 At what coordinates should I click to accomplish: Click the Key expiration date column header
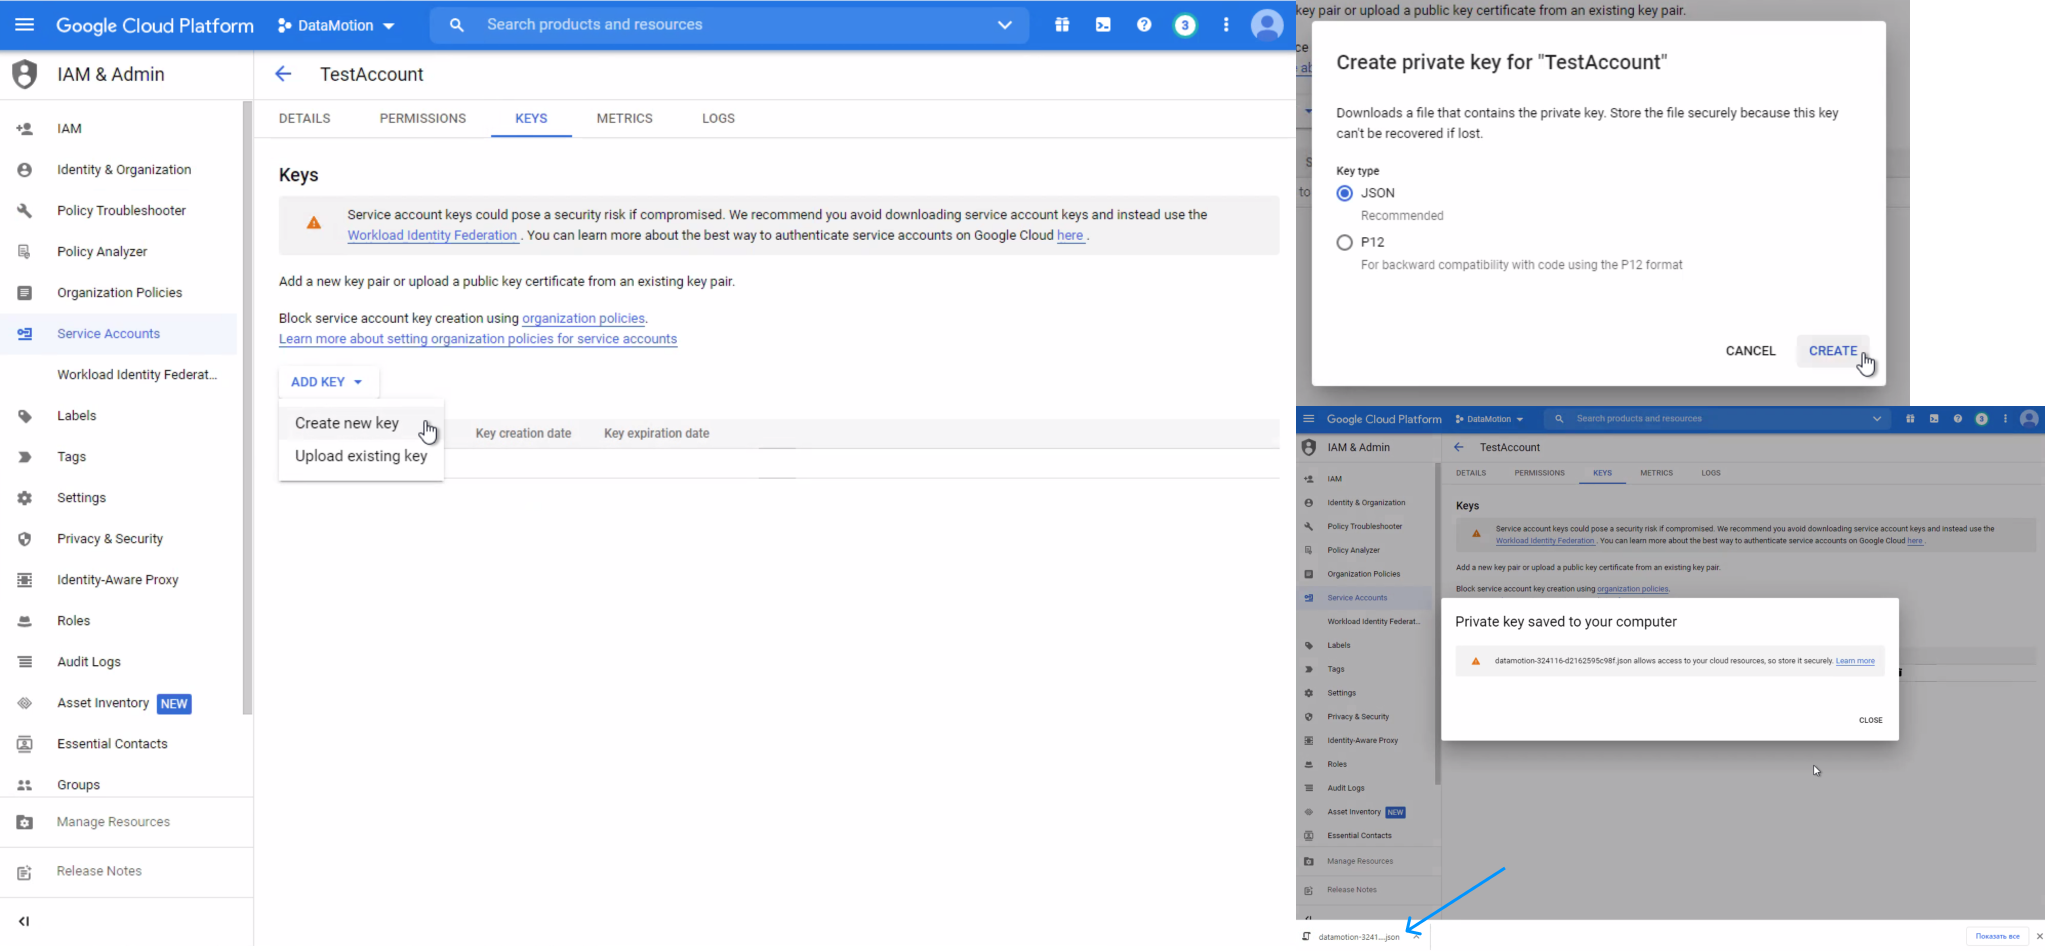pyautogui.click(x=657, y=434)
